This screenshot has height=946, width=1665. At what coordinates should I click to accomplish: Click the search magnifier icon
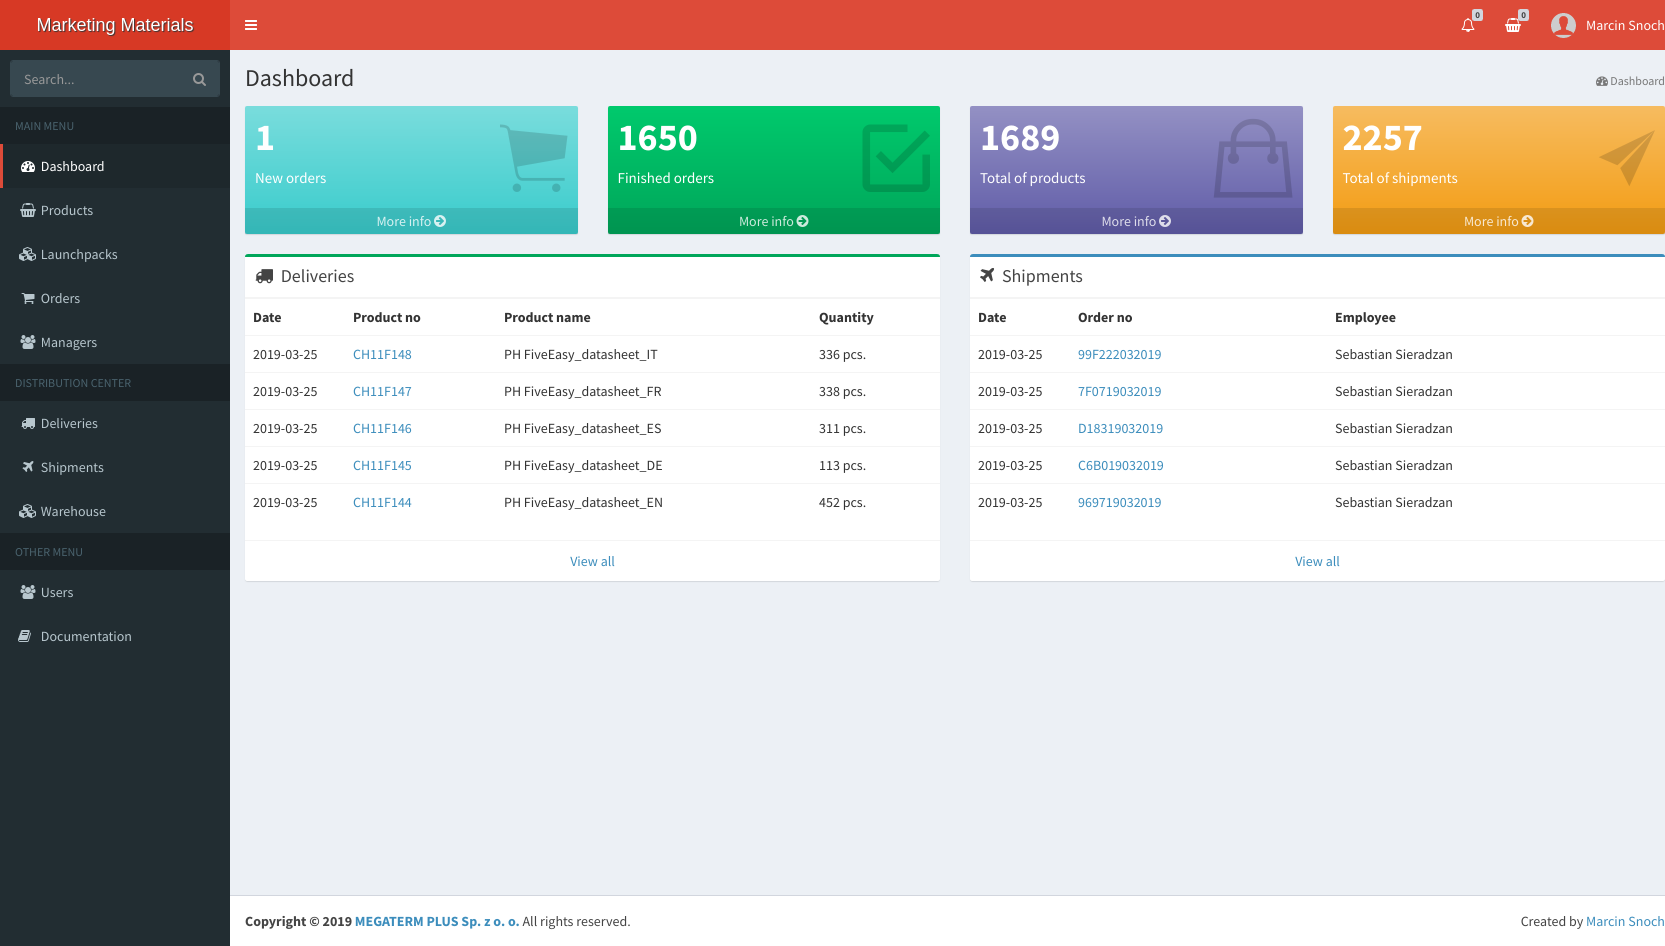pos(199,78)
